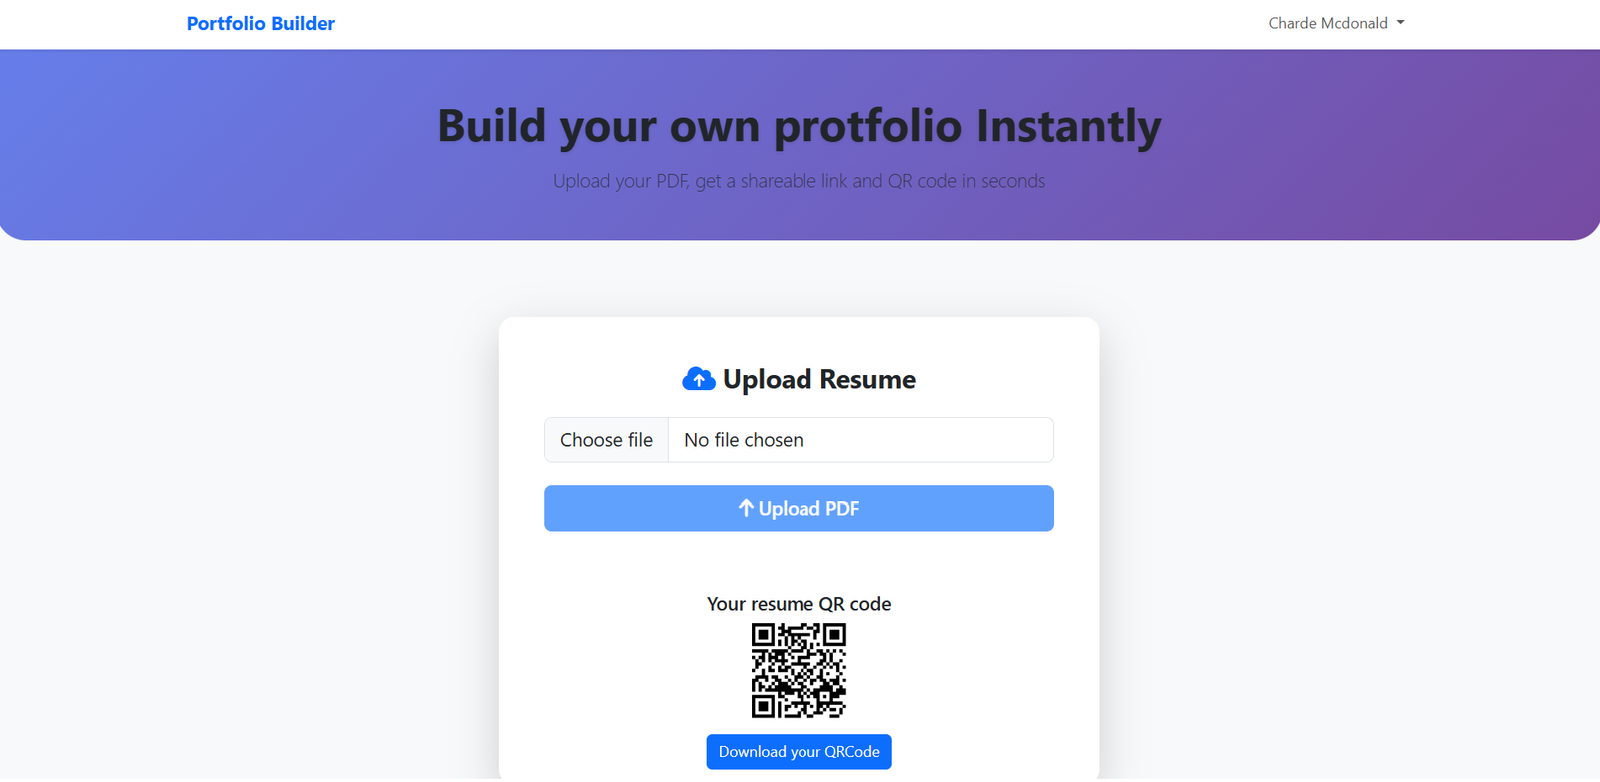Screen dimensions: 1600x782
Task: Click the up arrow icon on Upload PDF
Action: (x=746, y=508)
